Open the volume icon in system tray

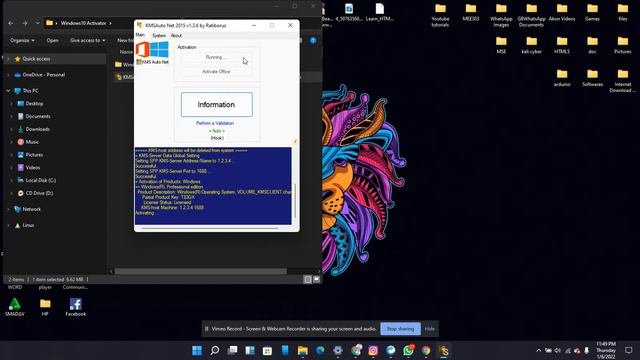(558, 351)
